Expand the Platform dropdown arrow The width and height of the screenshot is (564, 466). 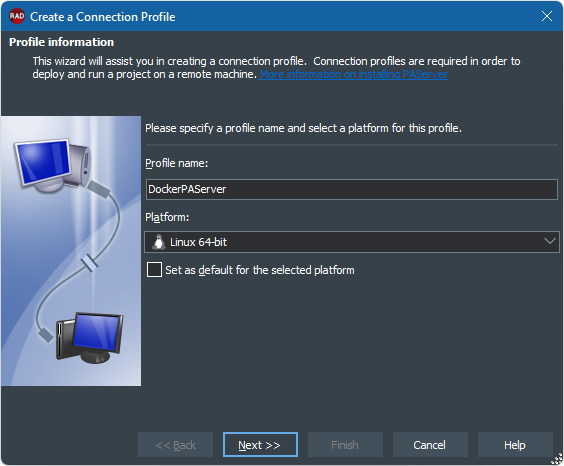coord(550,242)
